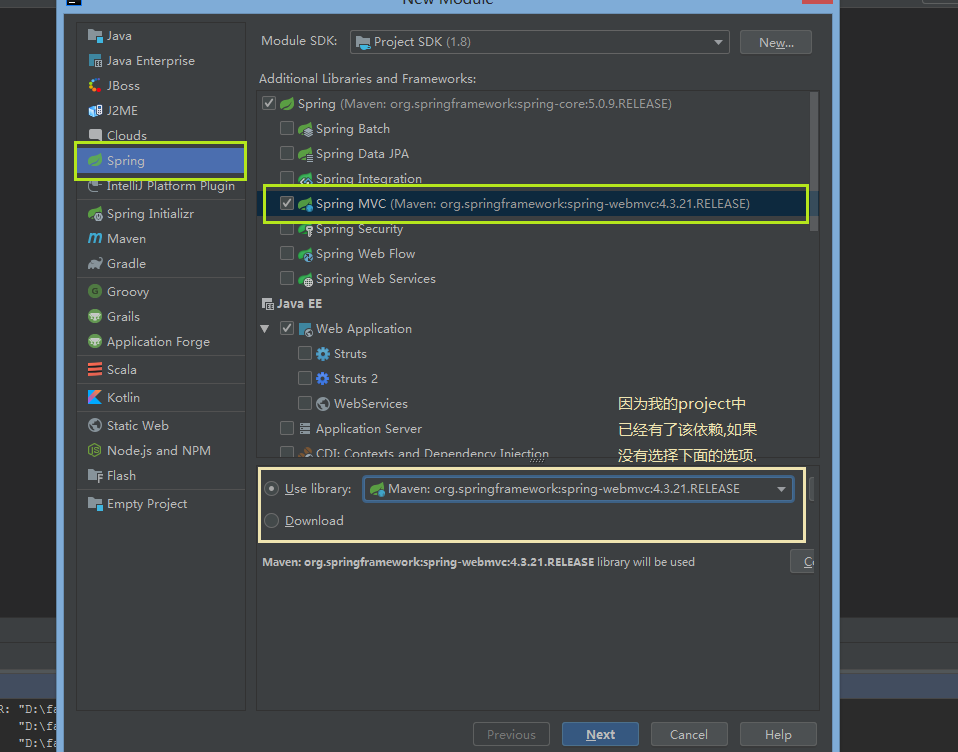Enable the Spring Batch checkbox
Screen dimensions: 958x752
(x=287, y=128)
